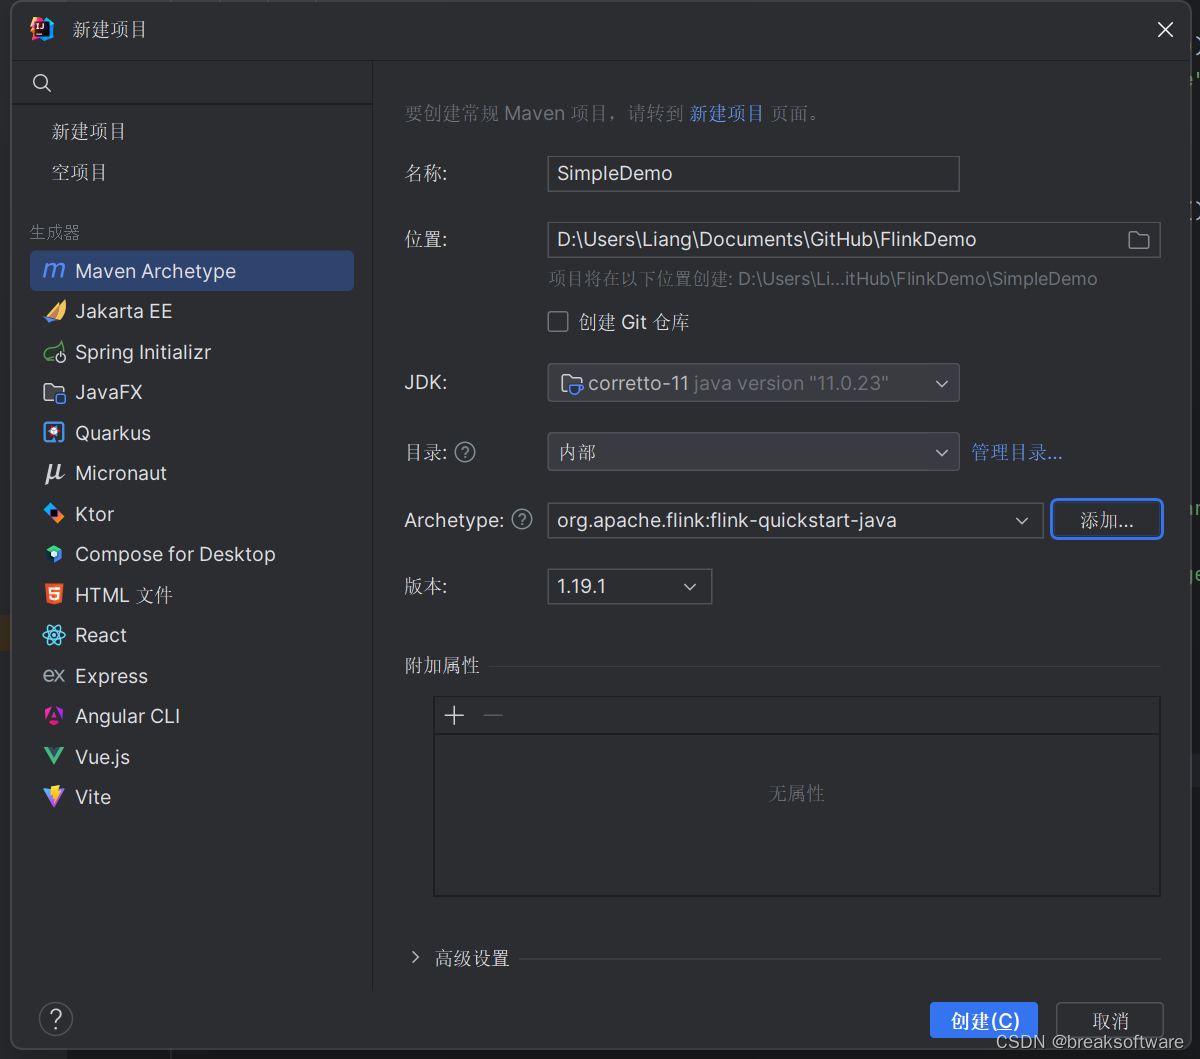Open the JDK dropdown

[941, 383]
